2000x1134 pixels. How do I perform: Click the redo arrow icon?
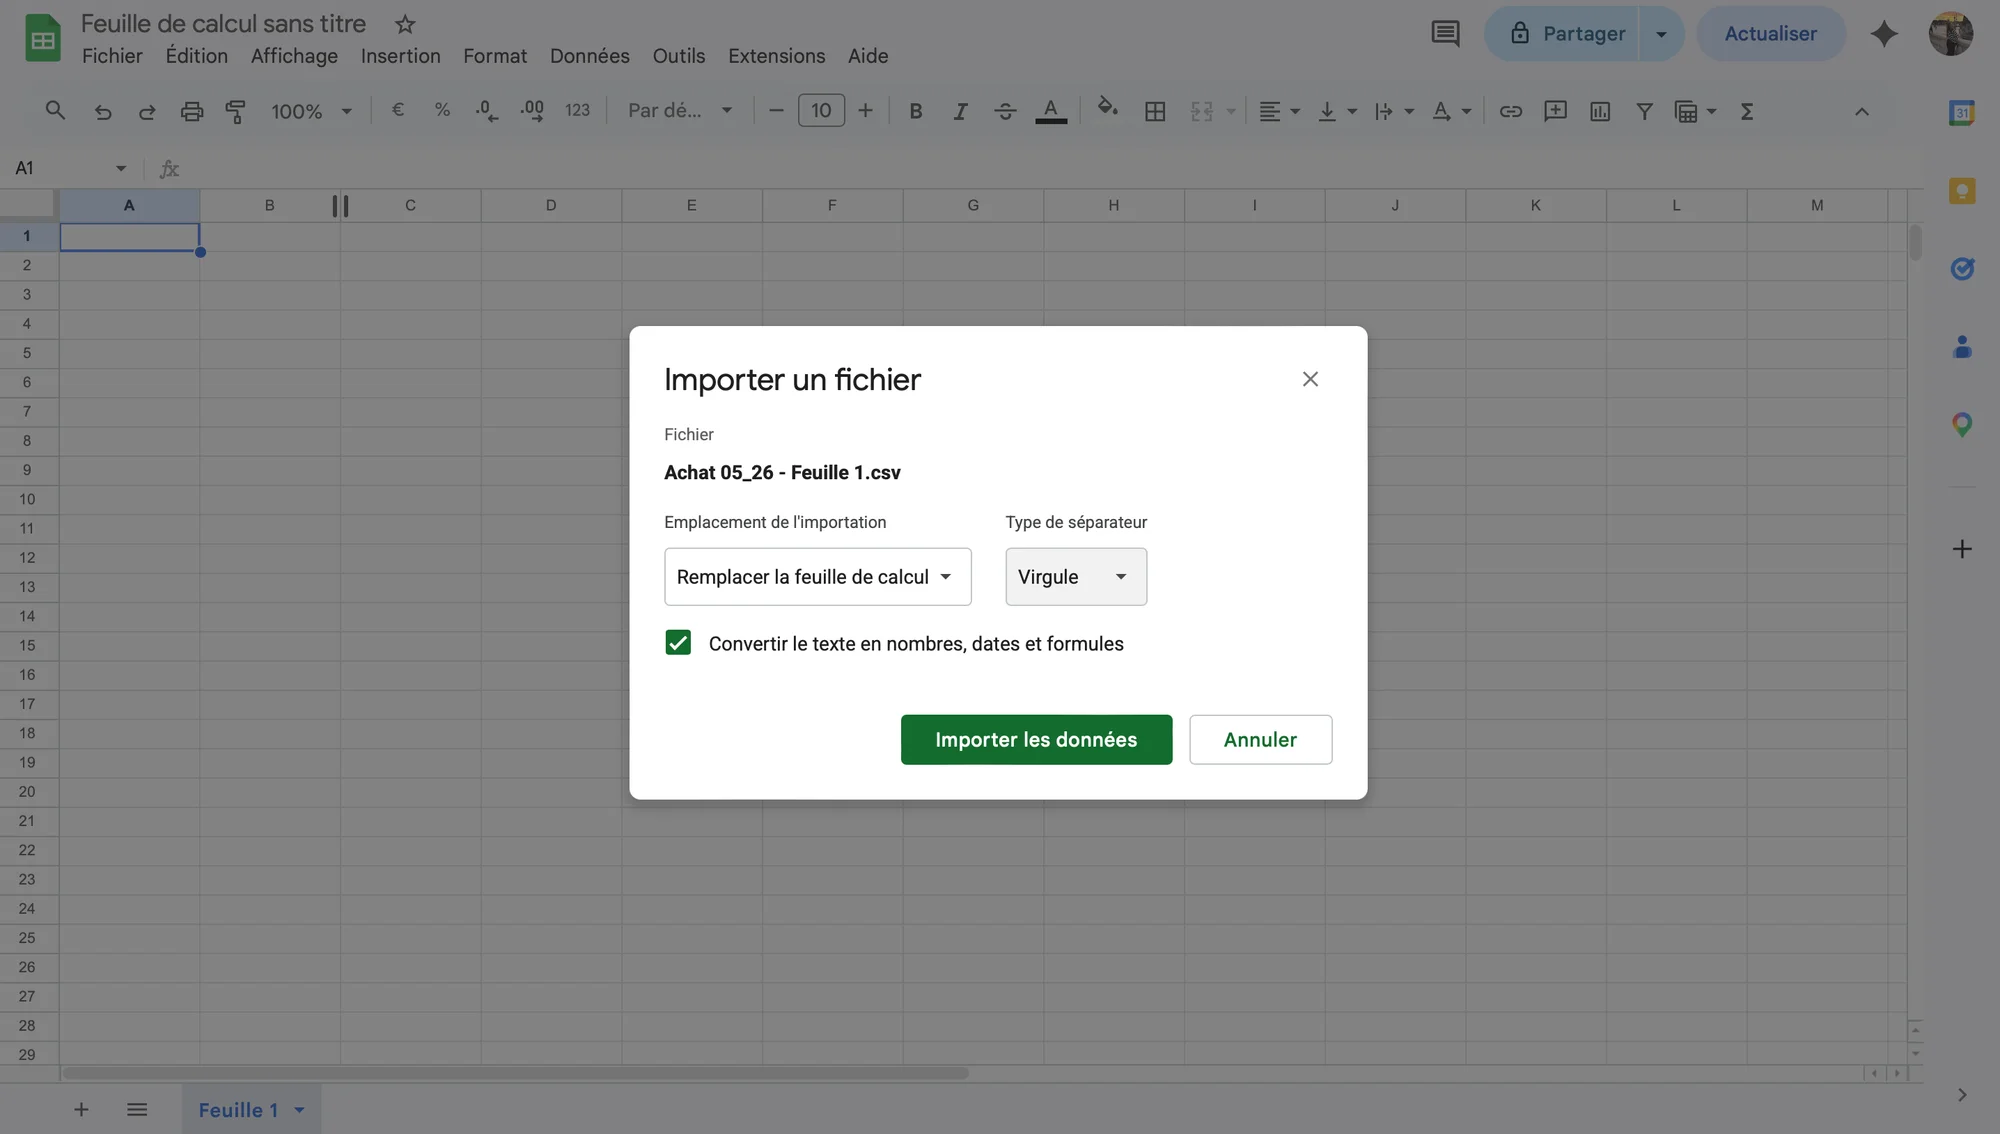[x=147, y=111]
